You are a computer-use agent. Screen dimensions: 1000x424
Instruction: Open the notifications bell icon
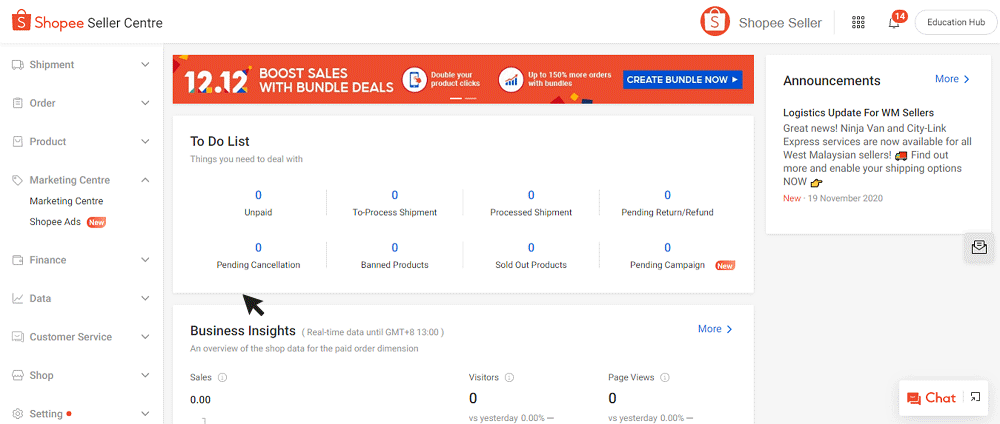click(x=894, y=23)
